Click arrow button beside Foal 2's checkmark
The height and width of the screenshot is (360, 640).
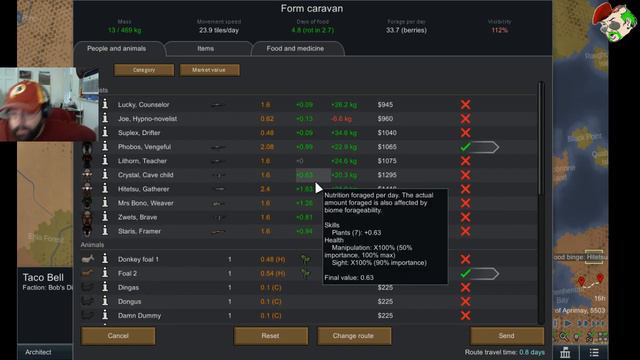485,273
